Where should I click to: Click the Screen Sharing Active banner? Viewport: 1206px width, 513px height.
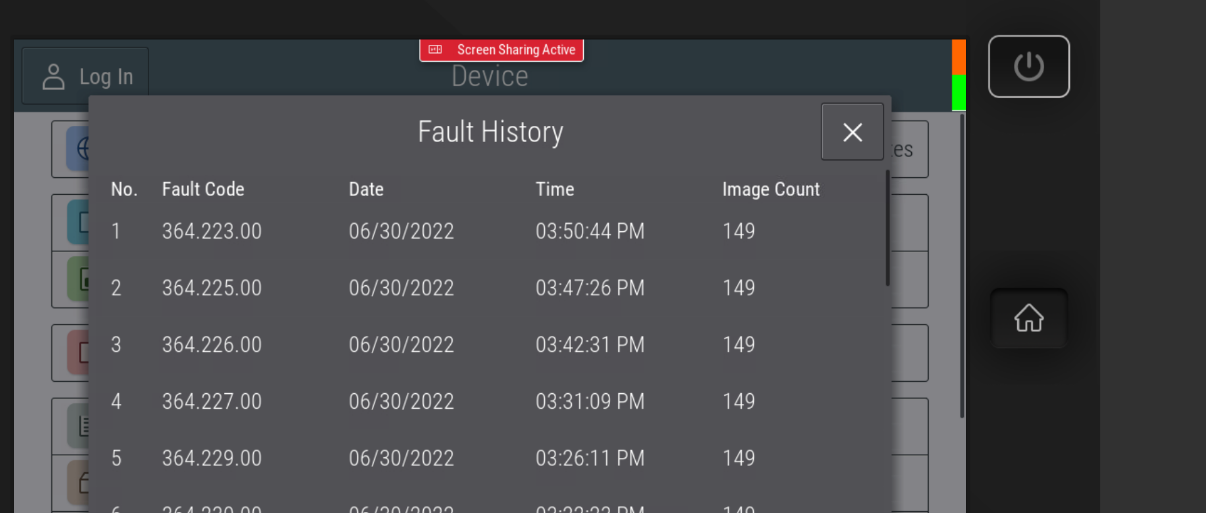coord(502,50)
